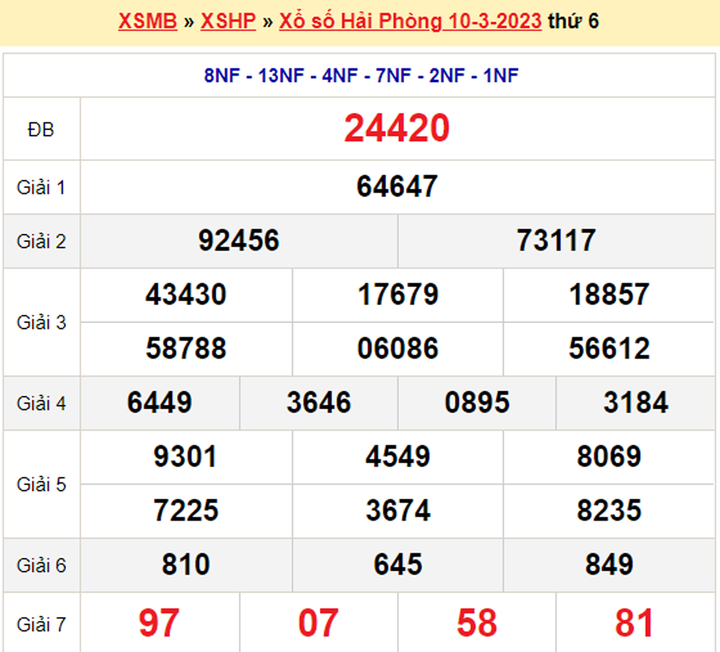Select Giải 2 number 92456
The image size is (720, 652).
(239, 240)
